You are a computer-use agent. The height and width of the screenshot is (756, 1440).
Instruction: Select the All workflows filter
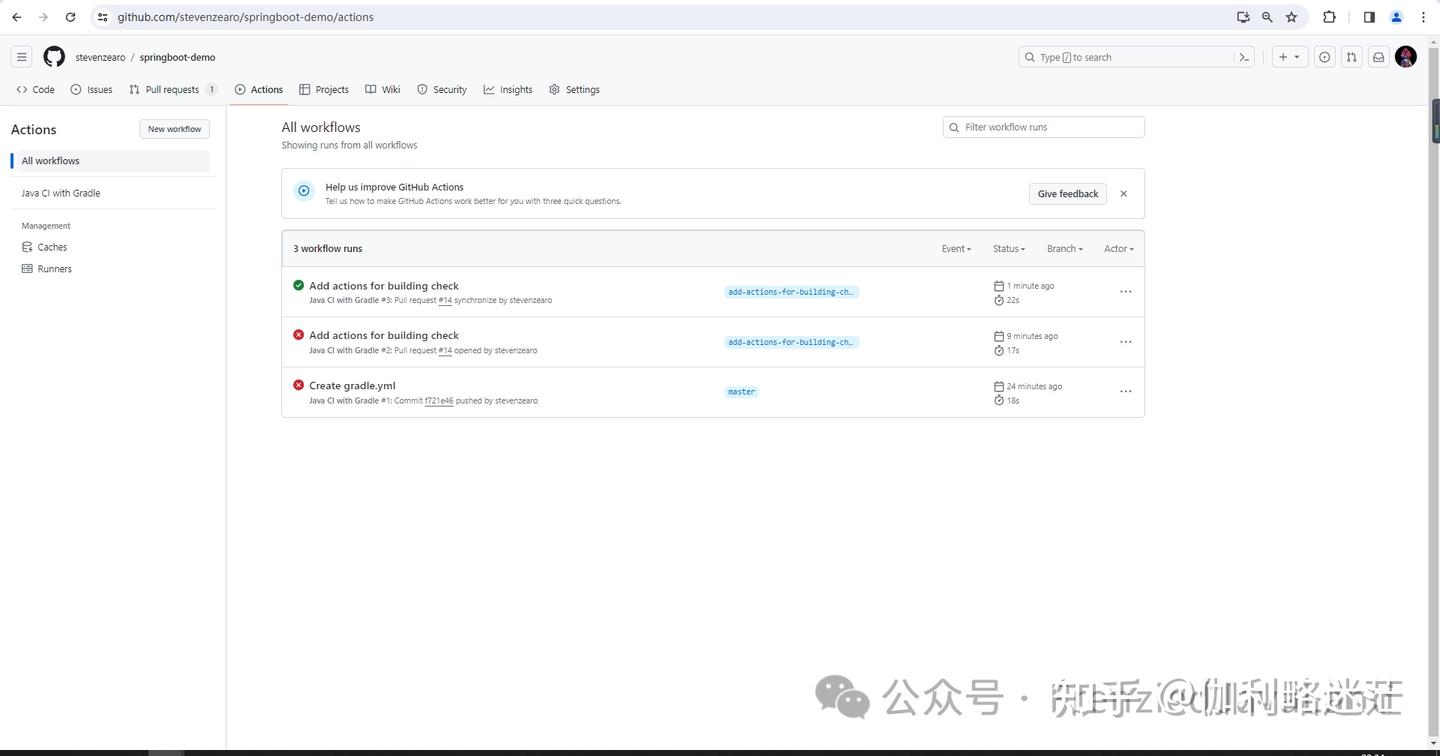(x=50, y=160)
